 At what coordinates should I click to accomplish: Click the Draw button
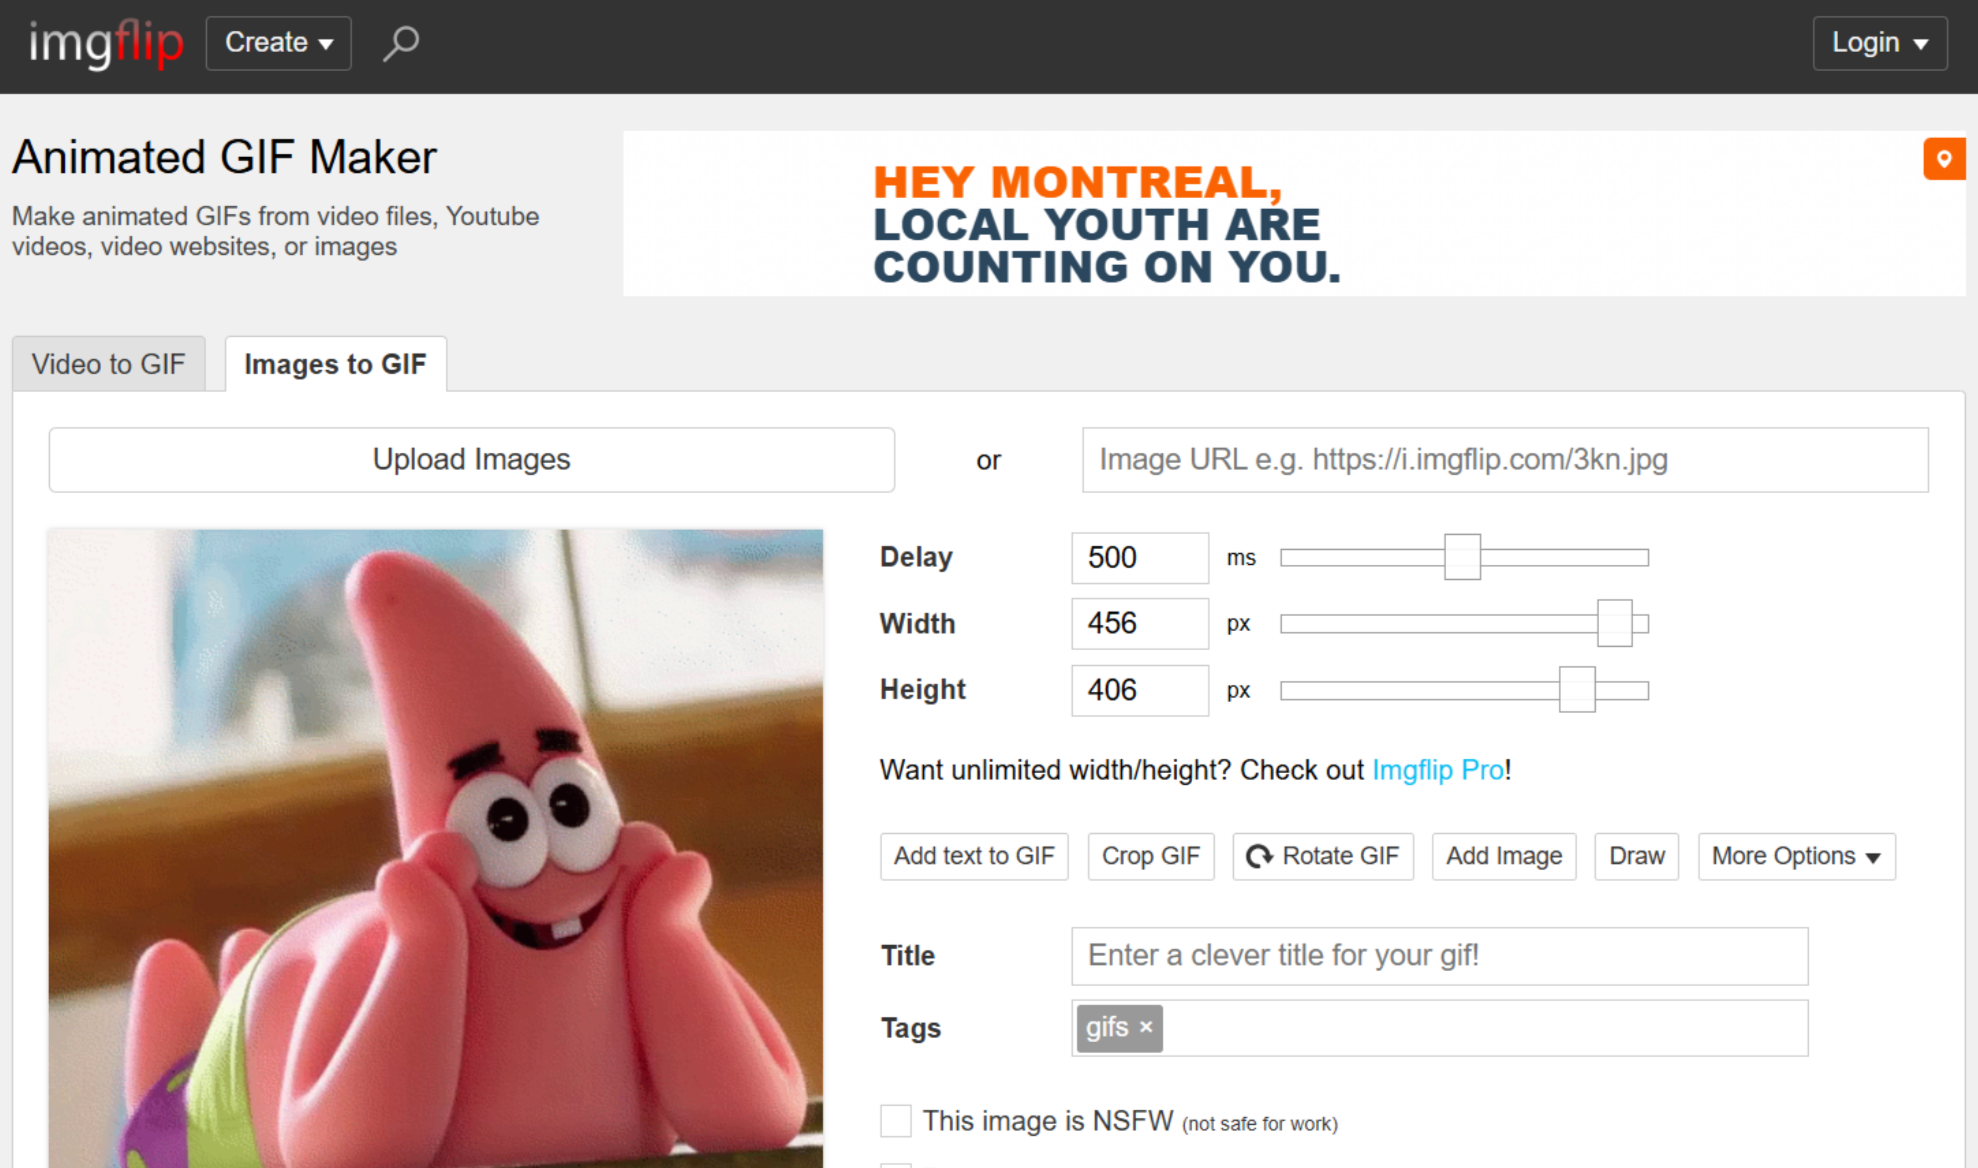pyautogui.click(x=1636, y=856)
